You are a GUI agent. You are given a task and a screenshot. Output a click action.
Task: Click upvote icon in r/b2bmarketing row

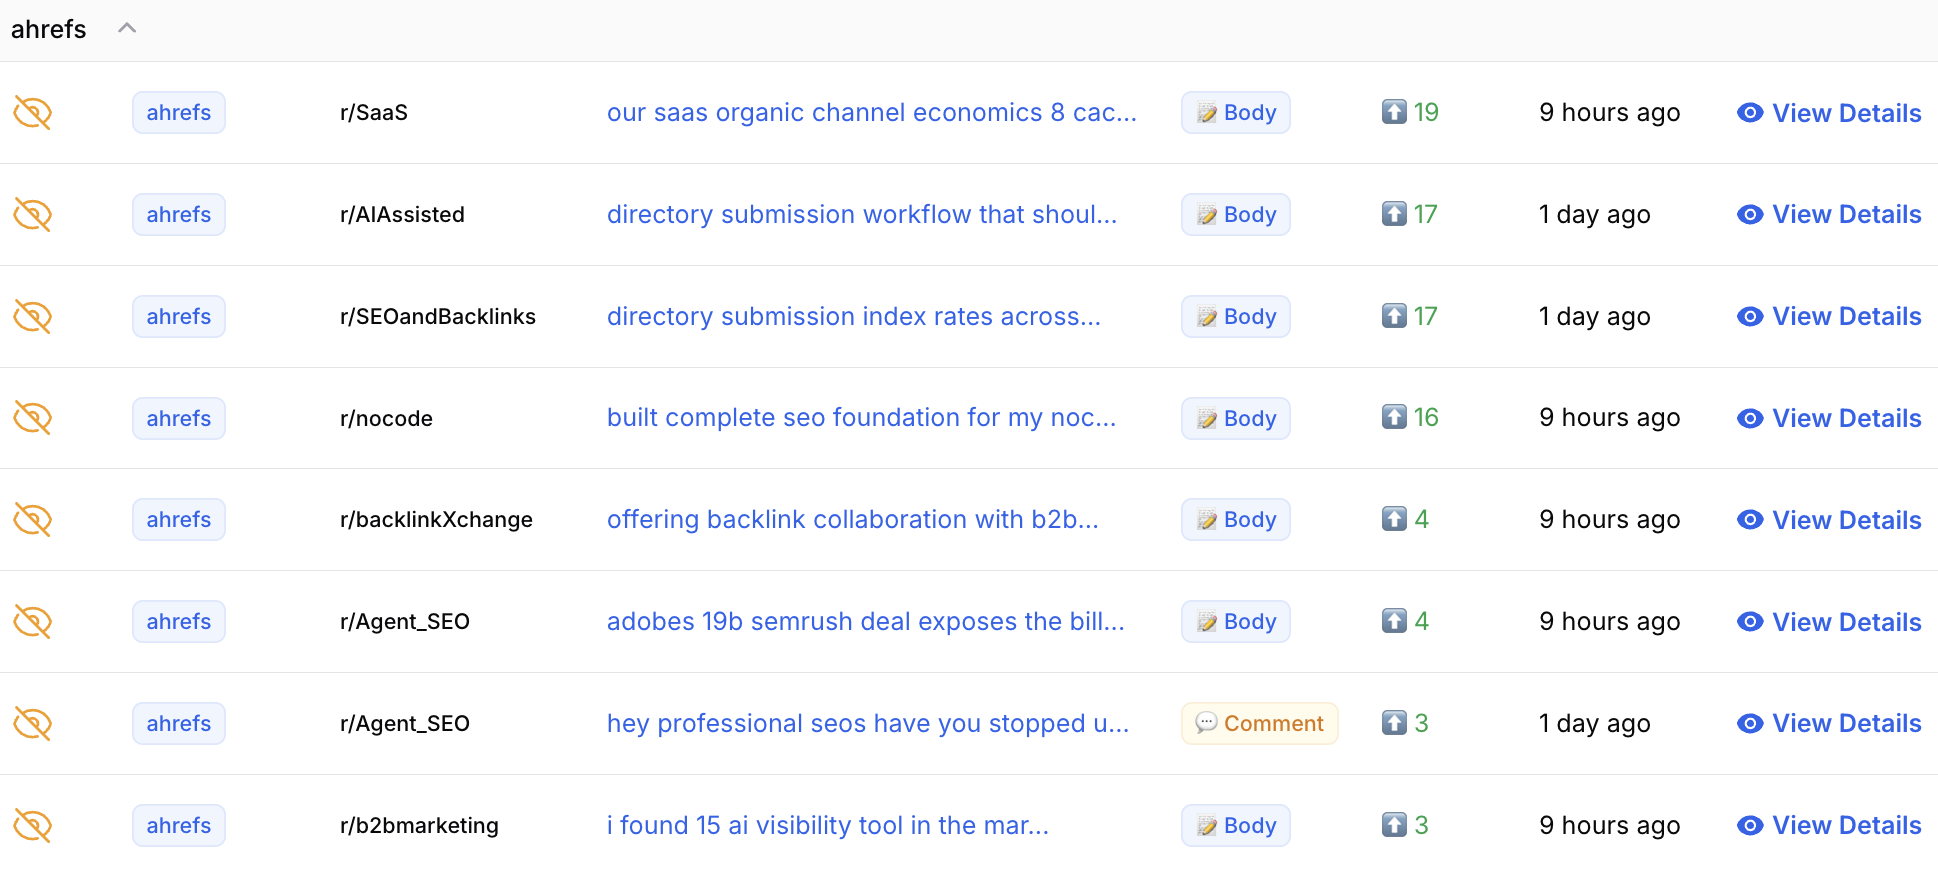pos(1394,825)
